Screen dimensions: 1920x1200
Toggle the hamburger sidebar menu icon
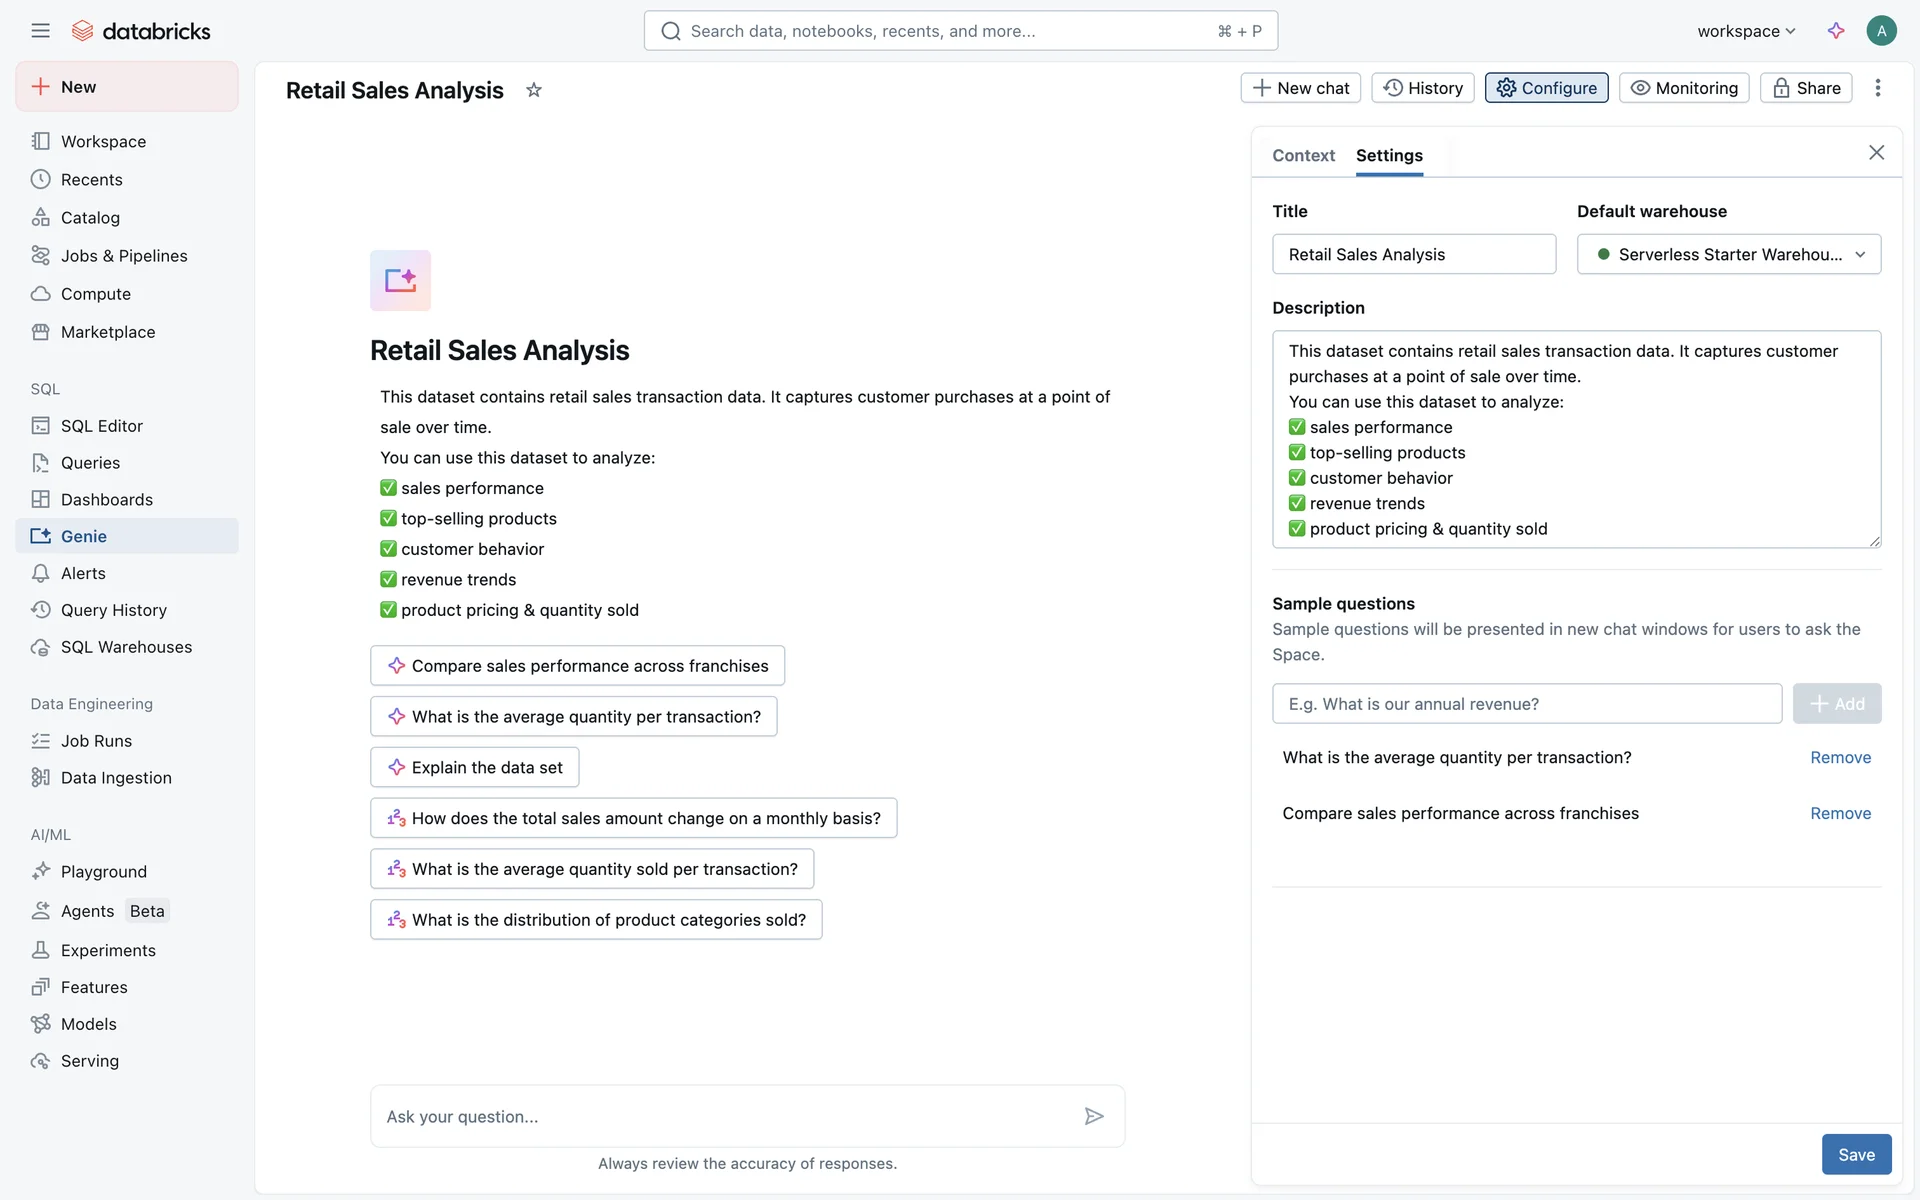tap(40, 31)
